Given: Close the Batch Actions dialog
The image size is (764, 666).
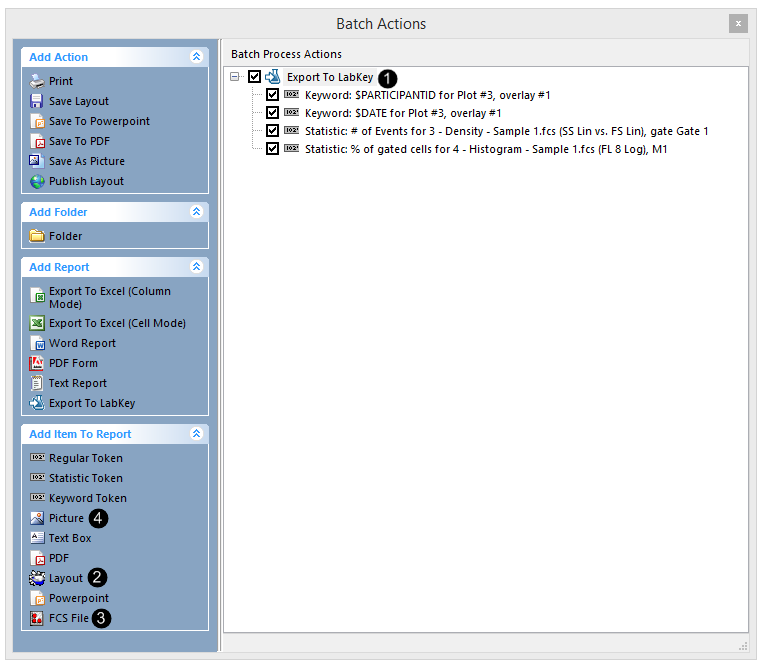Looking at the screenshot, I should [x=738, y=23].
